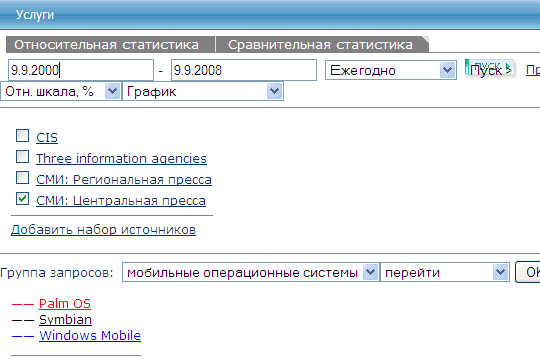This screenshot has height=360, width=540.
Task: Click the end date field 9.9.2008
Action: 244,70
